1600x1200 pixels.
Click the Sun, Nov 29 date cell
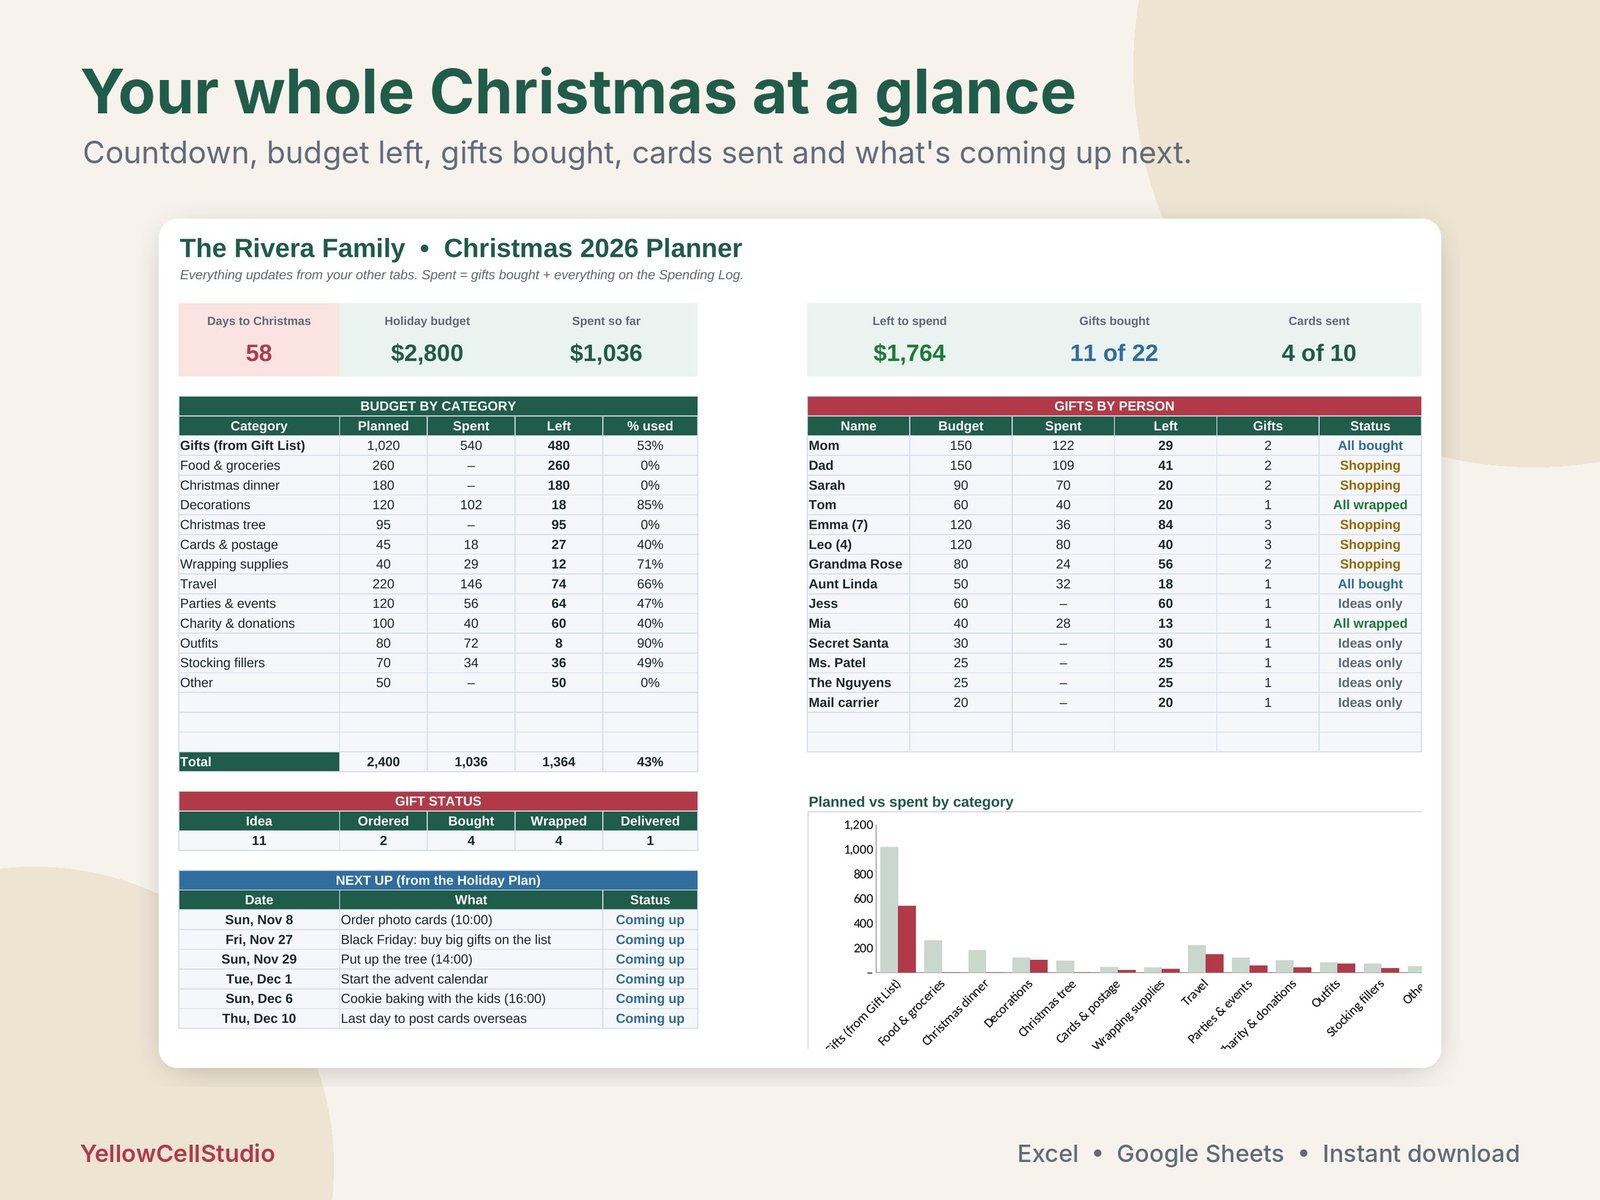pyautogui.click(x=259, y=959)
